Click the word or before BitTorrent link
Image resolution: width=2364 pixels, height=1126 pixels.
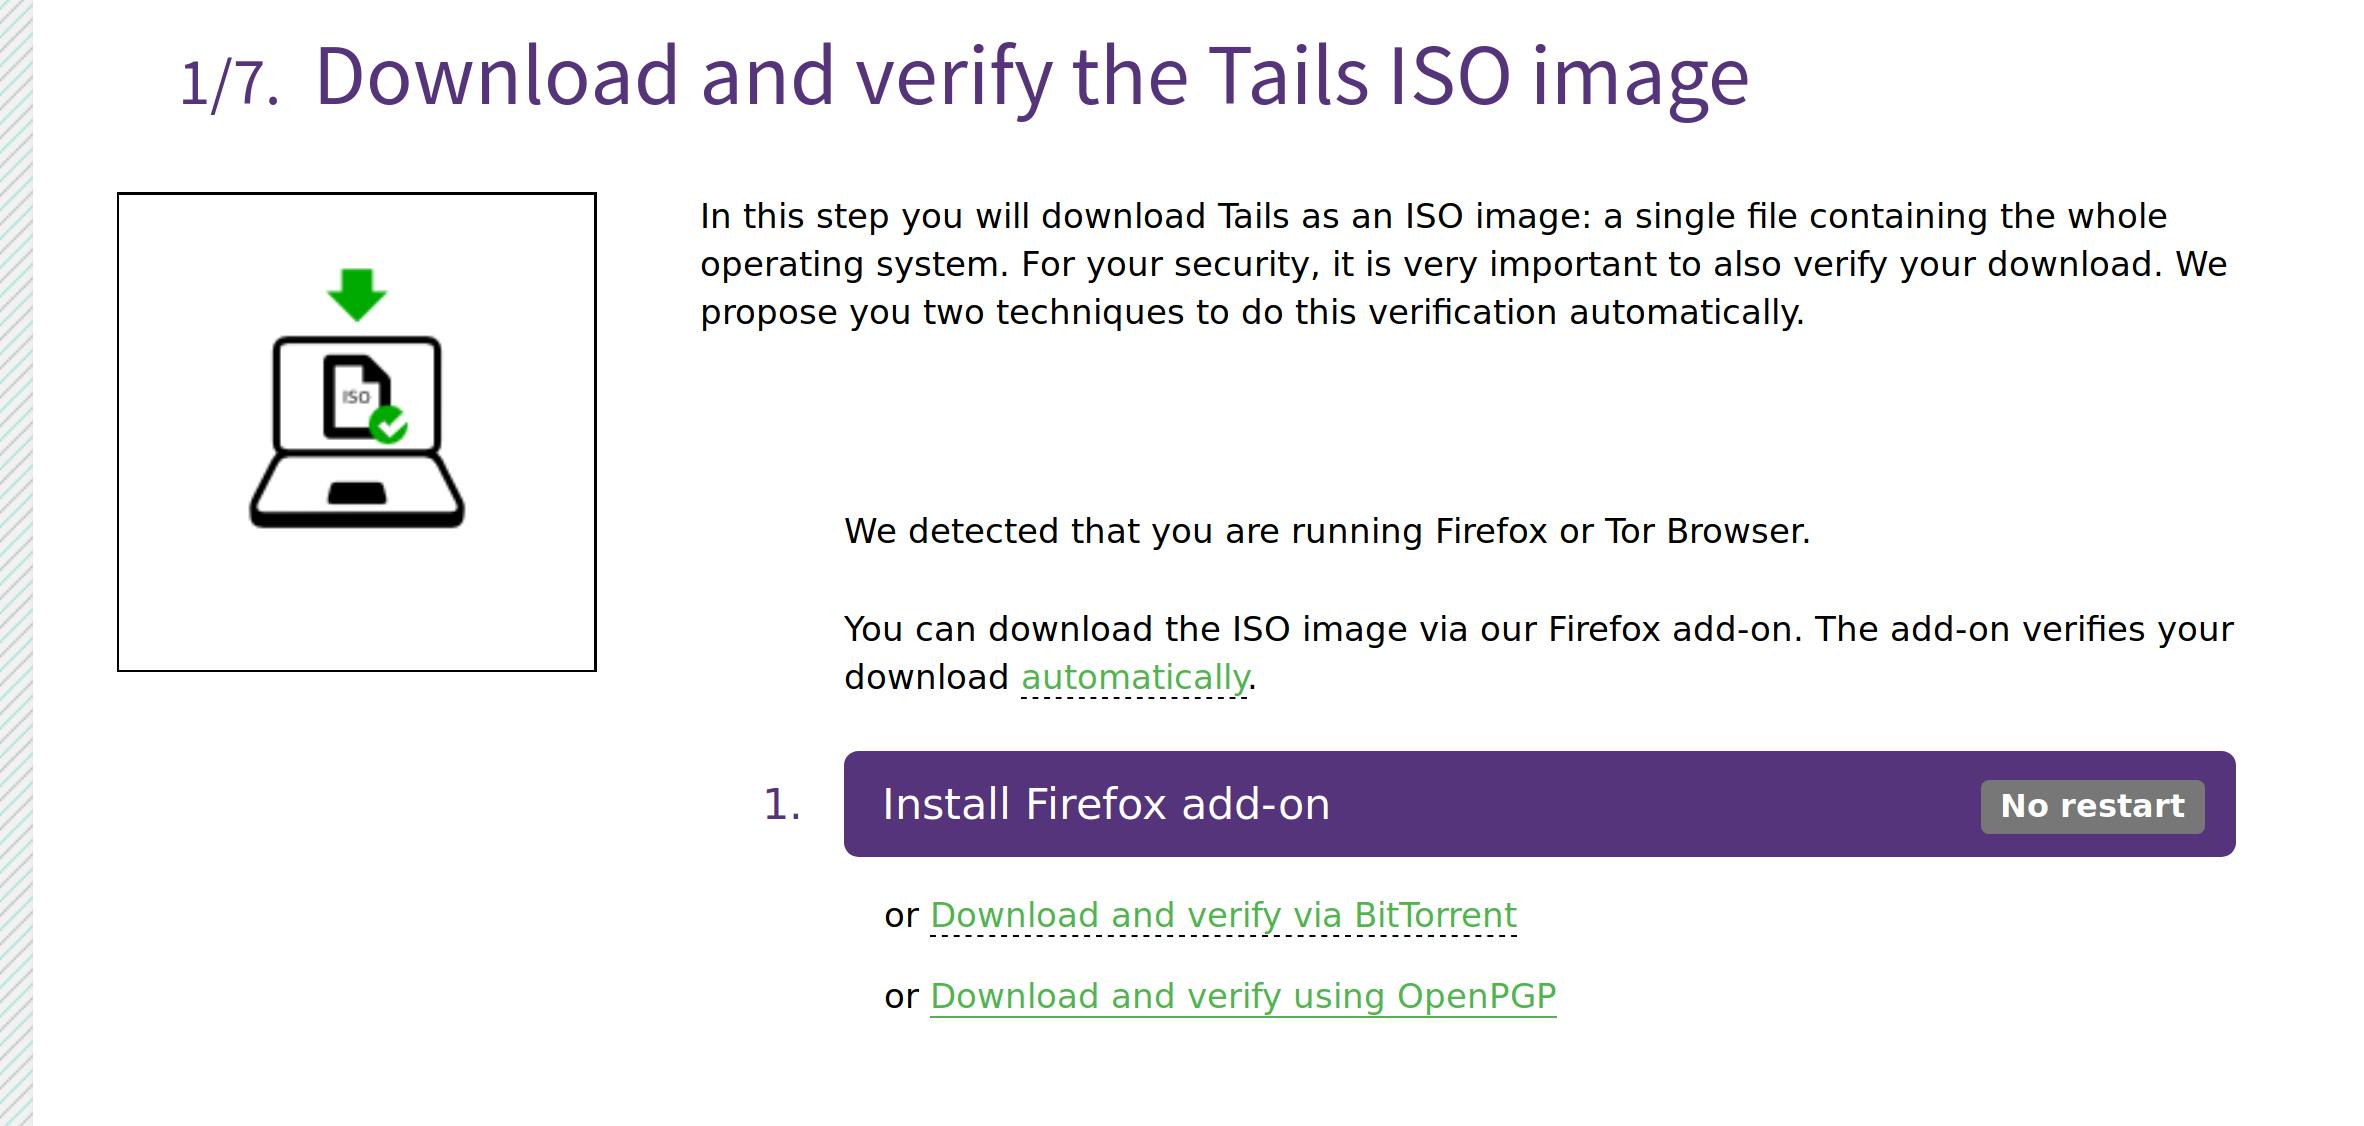901,916
